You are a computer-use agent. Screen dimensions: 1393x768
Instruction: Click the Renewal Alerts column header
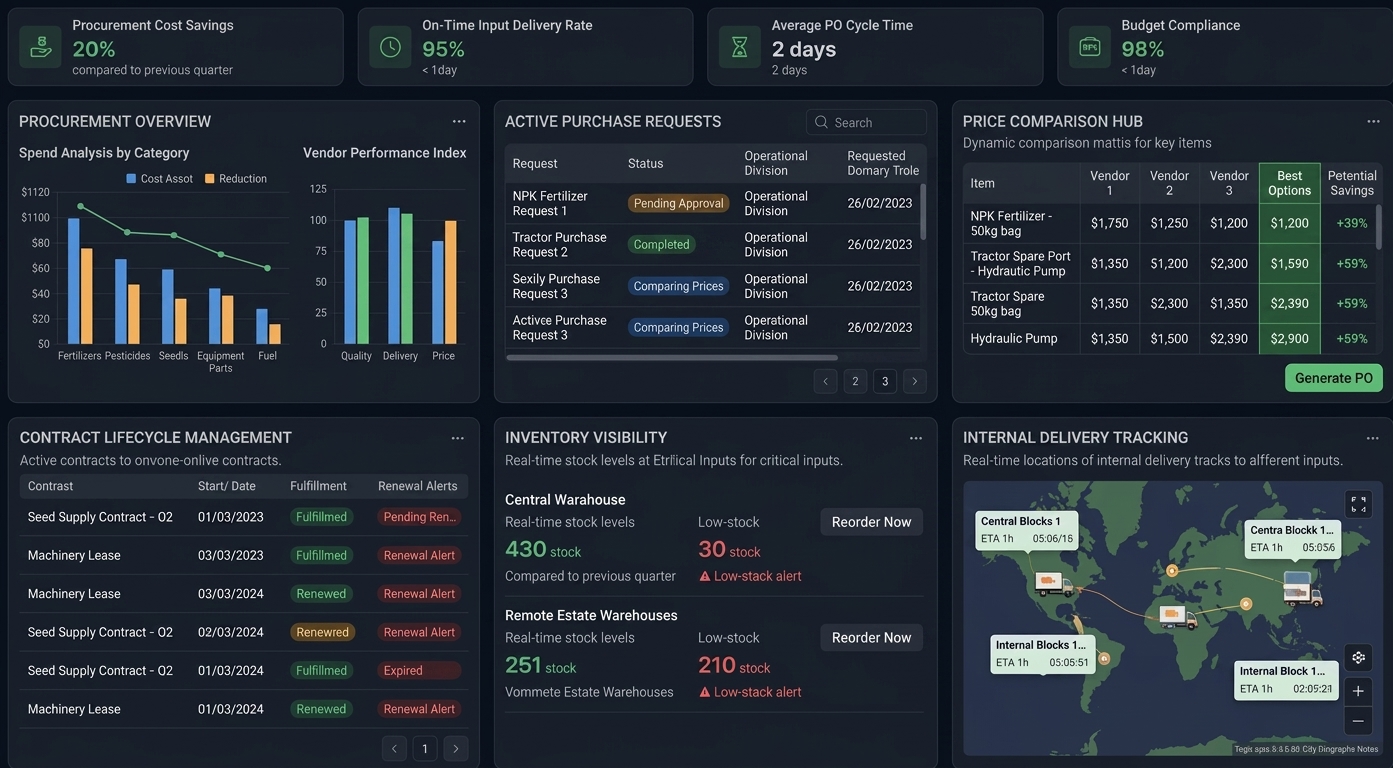pos(418,486)
